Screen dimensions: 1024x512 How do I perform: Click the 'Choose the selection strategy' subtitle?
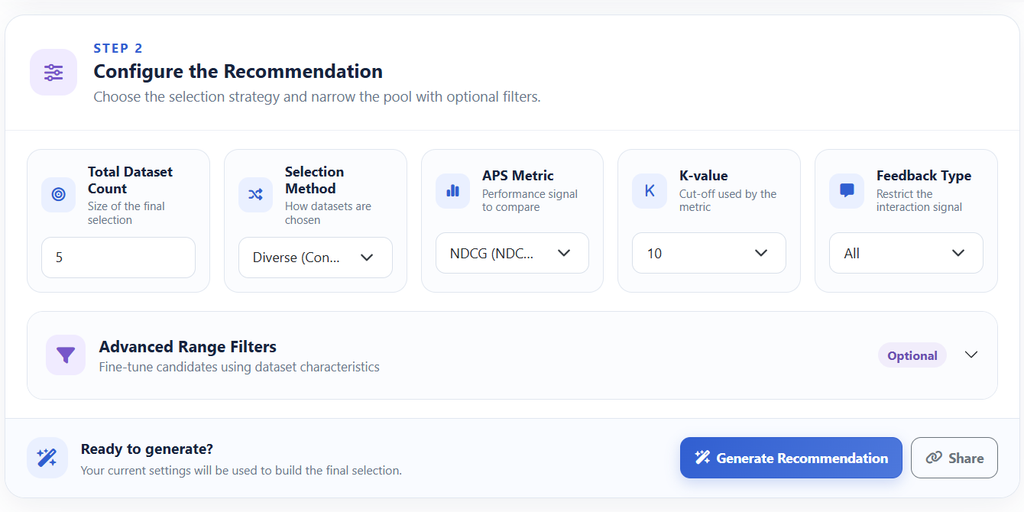[317, 97]
